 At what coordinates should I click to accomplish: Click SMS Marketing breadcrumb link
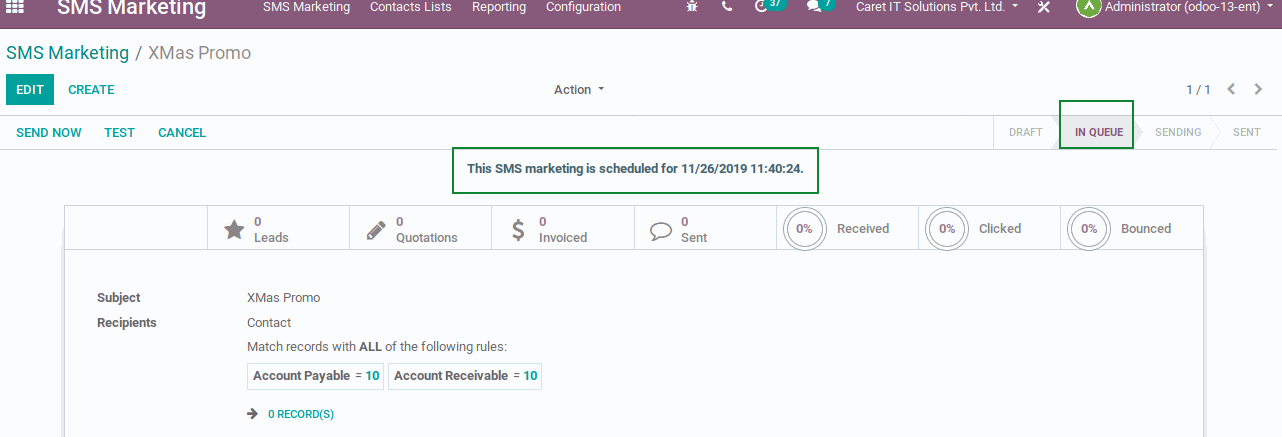point(67,53)
